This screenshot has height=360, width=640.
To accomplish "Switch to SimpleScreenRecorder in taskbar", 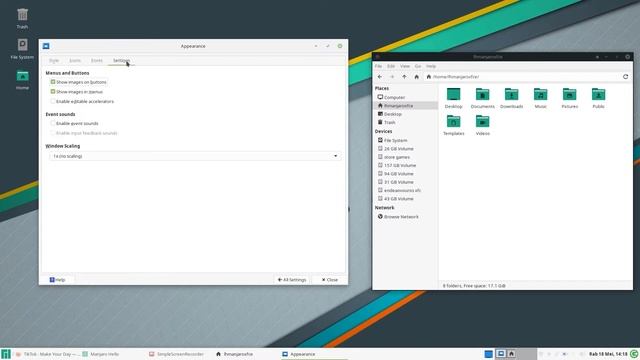I will coord(176,354).
